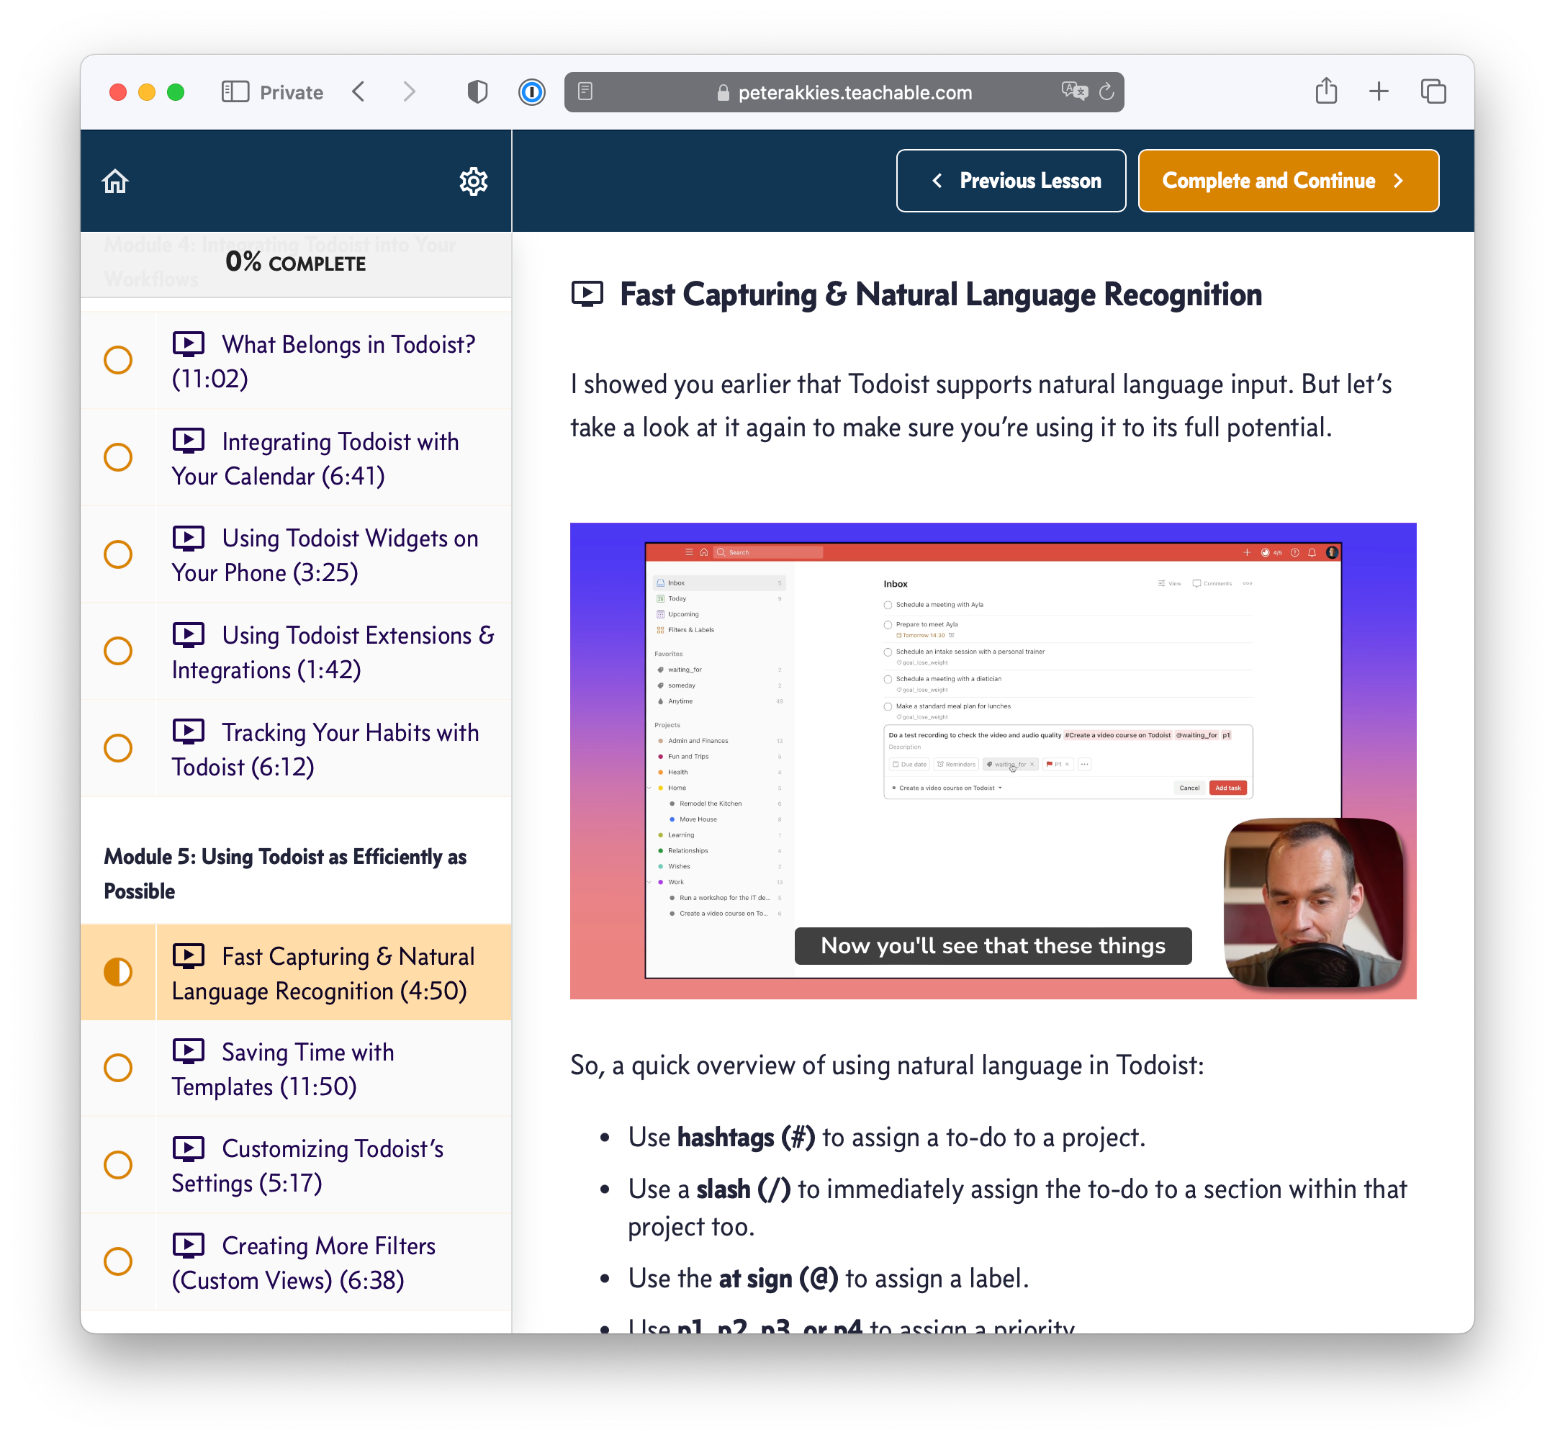
Task: Open lesson title 'What Belongs in Todoist? (11:02)'
Action: coord(324,361)
